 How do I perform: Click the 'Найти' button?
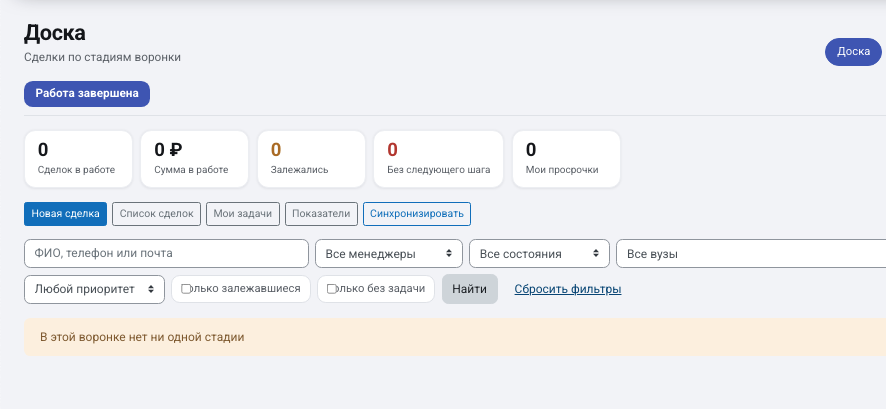coord(470,289)
